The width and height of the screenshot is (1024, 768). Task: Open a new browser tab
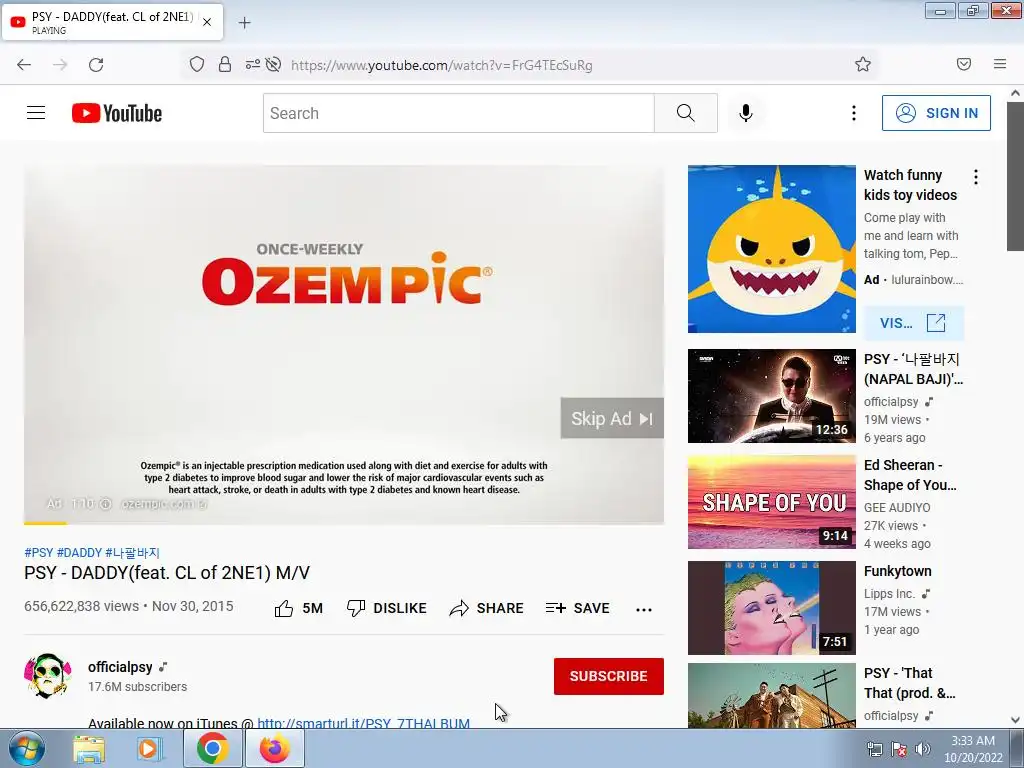click(244, 23)
